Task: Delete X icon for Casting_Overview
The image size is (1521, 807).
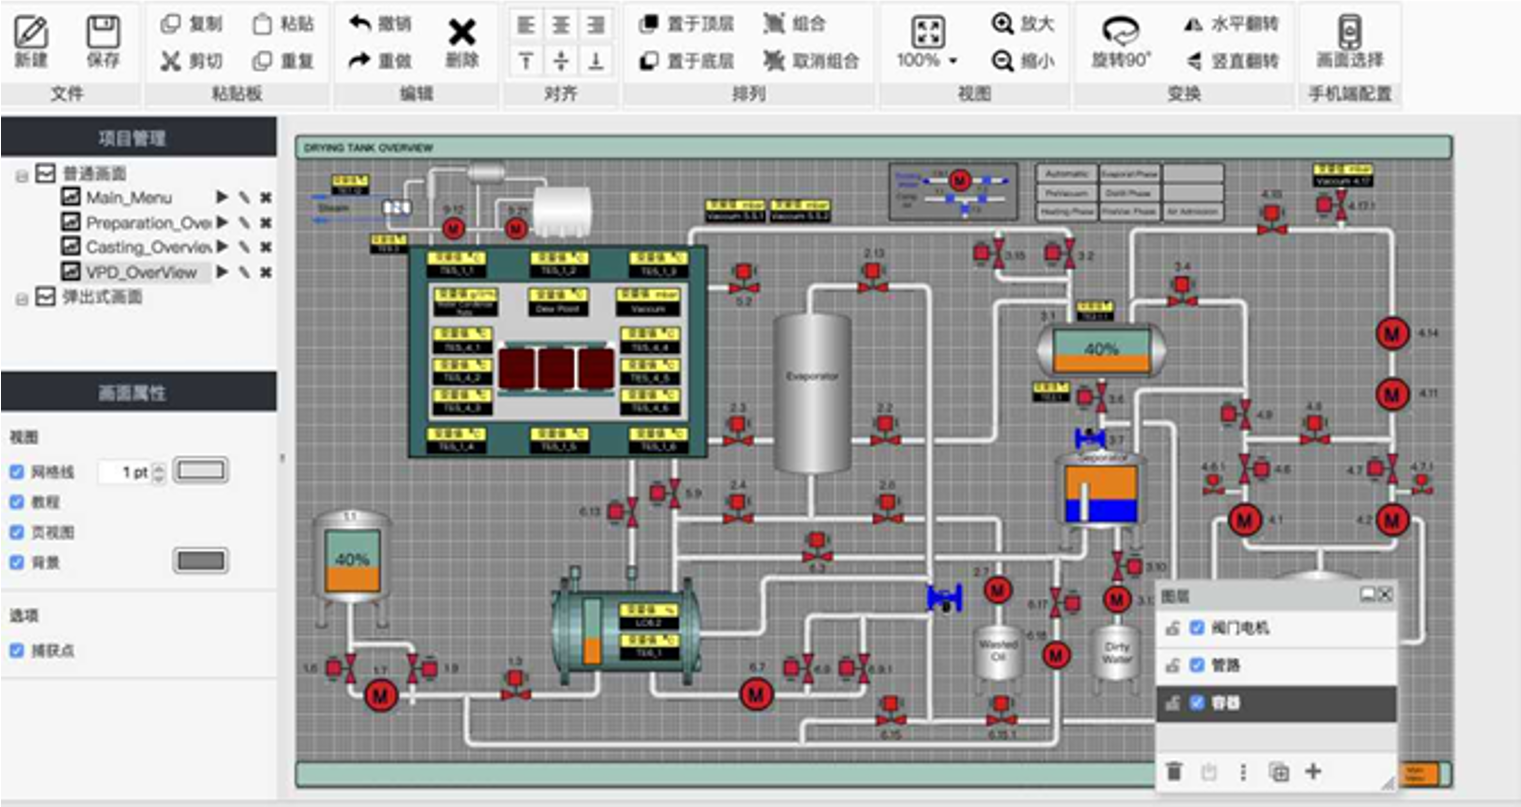Action: click(x=266, y=247)
